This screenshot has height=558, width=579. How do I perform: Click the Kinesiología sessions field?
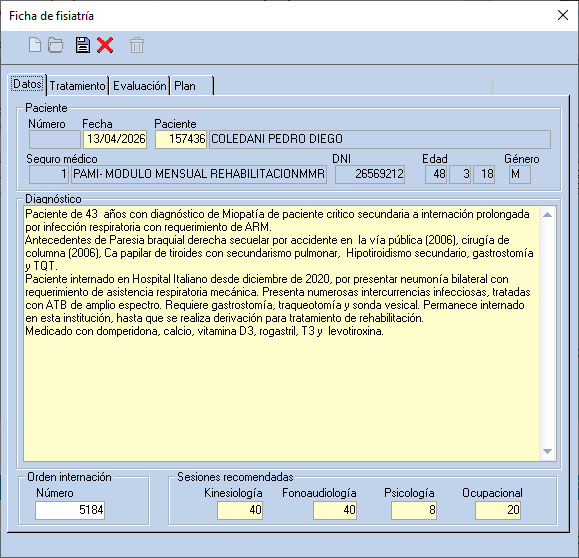pos(240,510)
